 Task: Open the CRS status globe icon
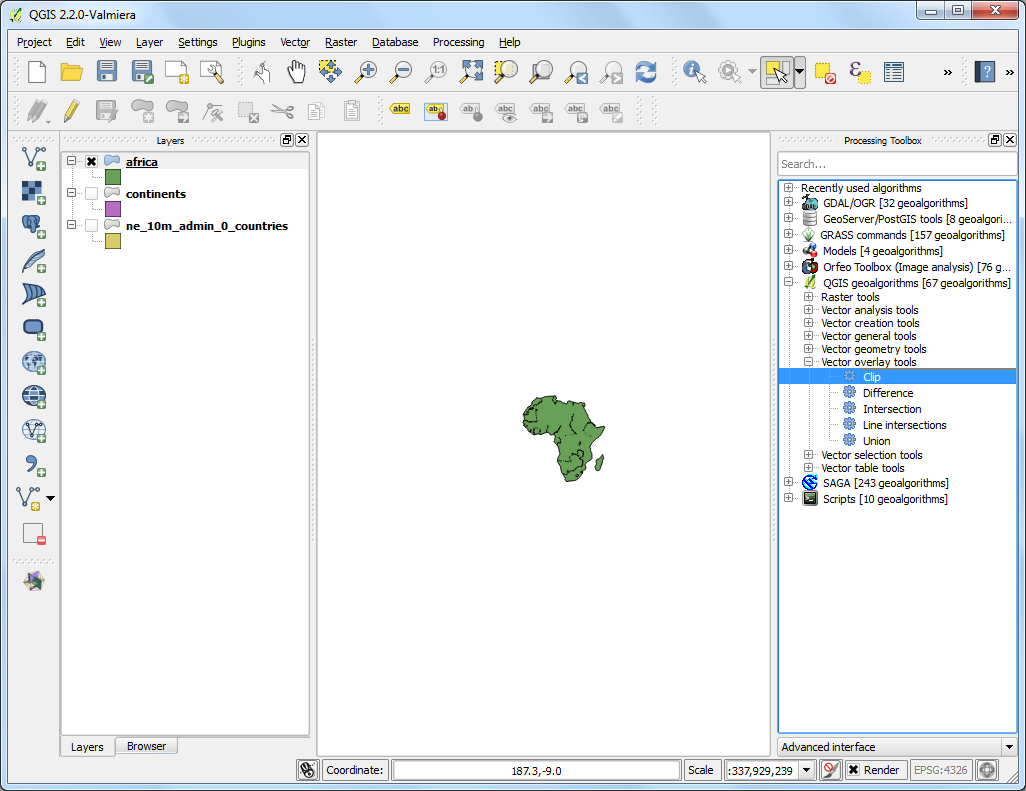click(987, 770)
